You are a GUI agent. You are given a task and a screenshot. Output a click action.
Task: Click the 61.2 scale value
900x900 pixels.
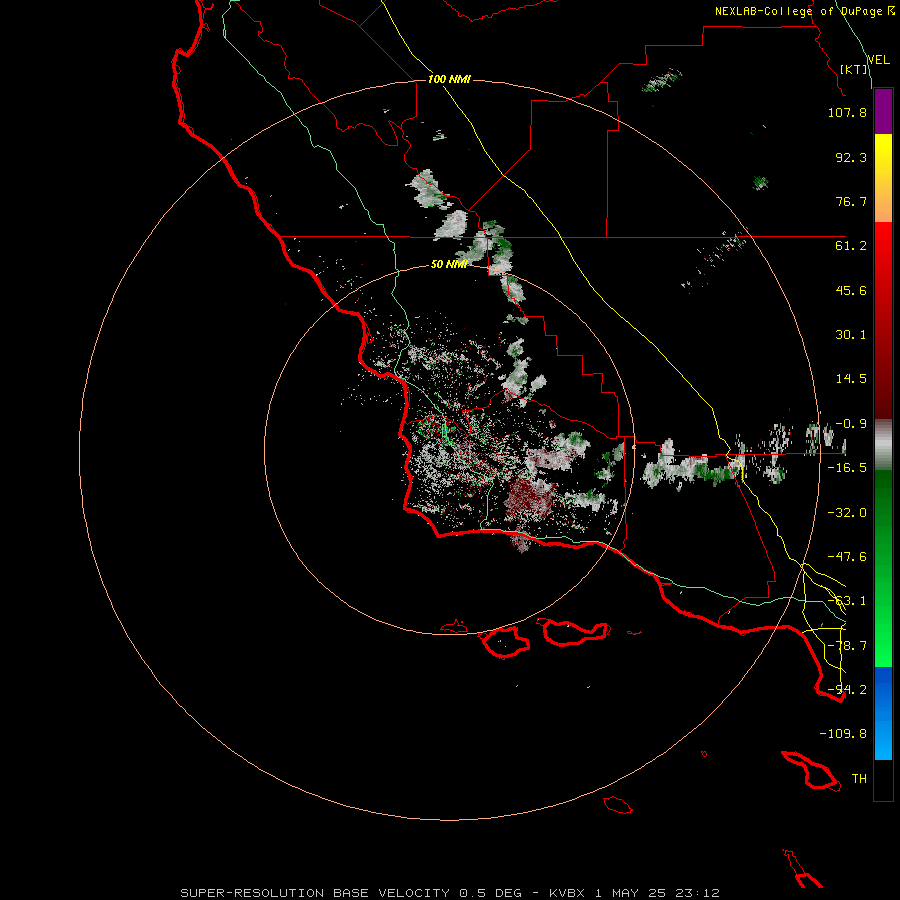851,246
